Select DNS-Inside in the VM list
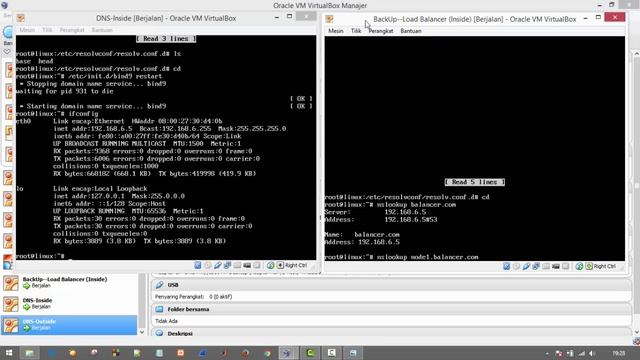Viewport: 640px width, 360px height. (69, 304)
